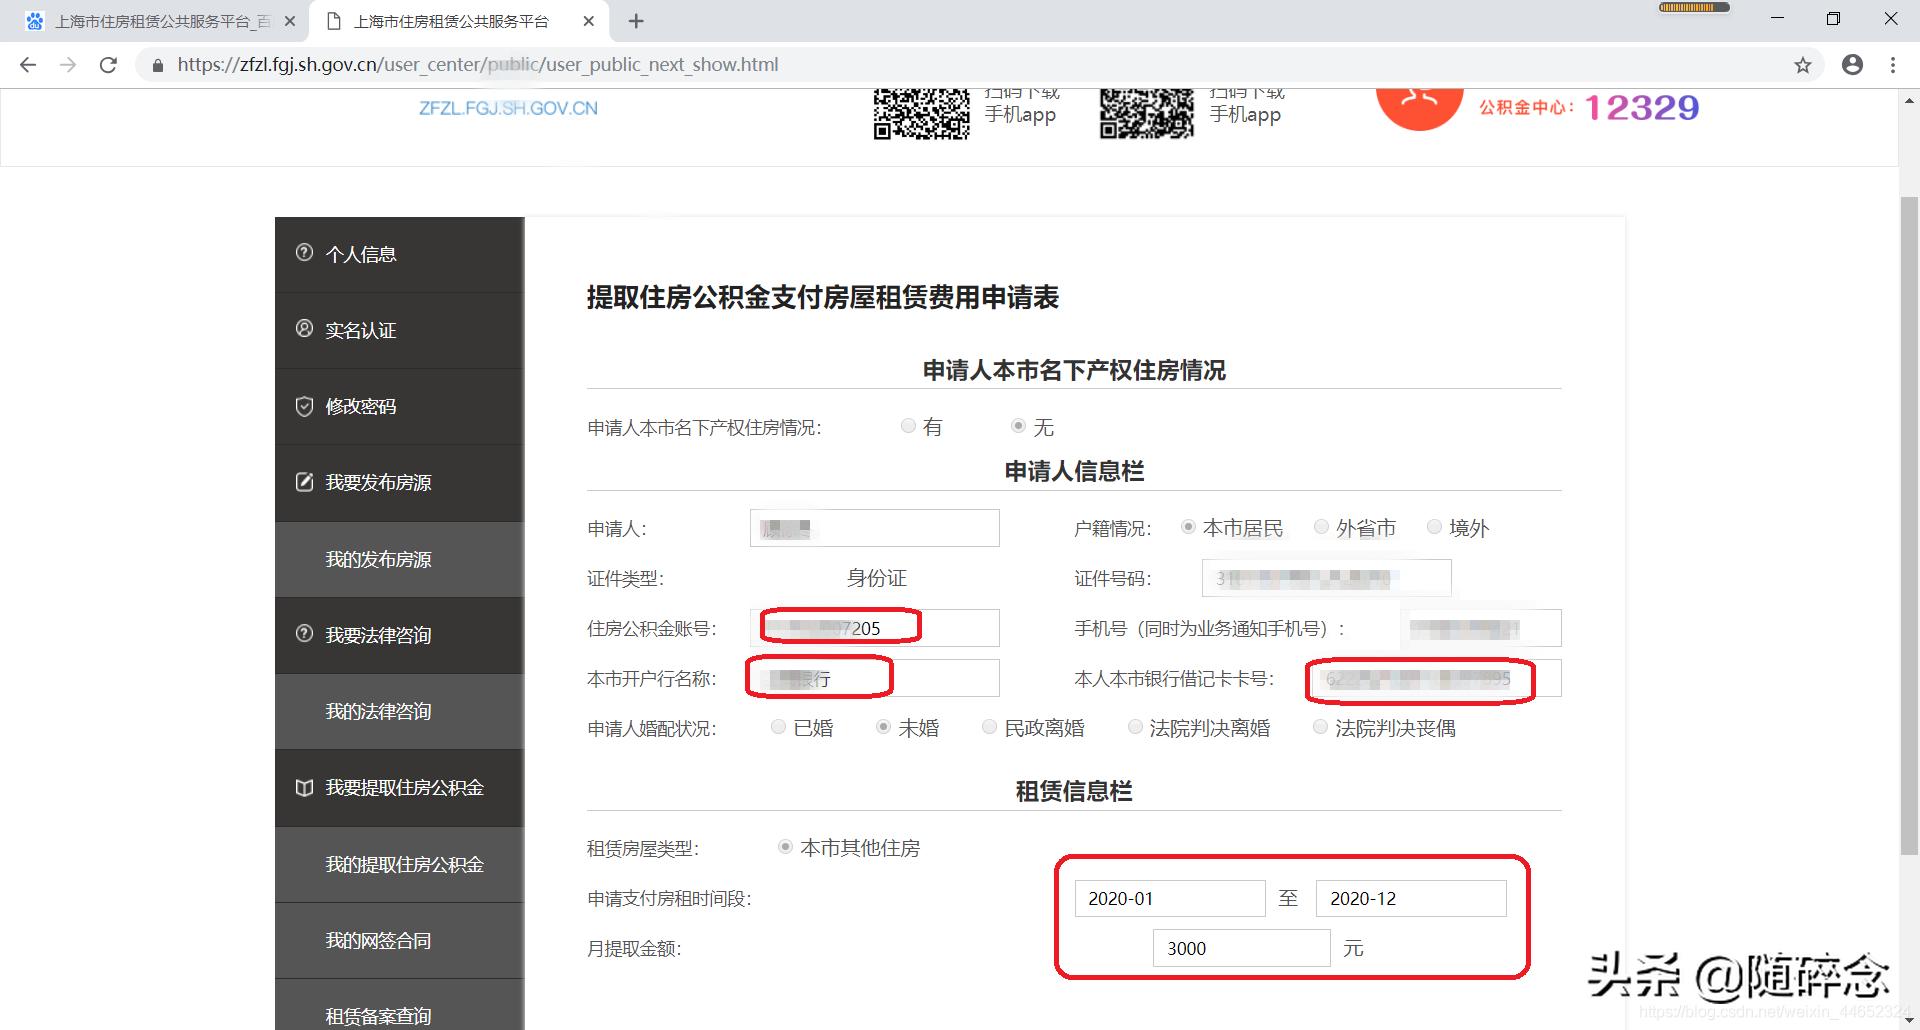This screenshot has height=1030, width=1920.
Task: Open 我的发布房源 page
Action: pos(378,560)
